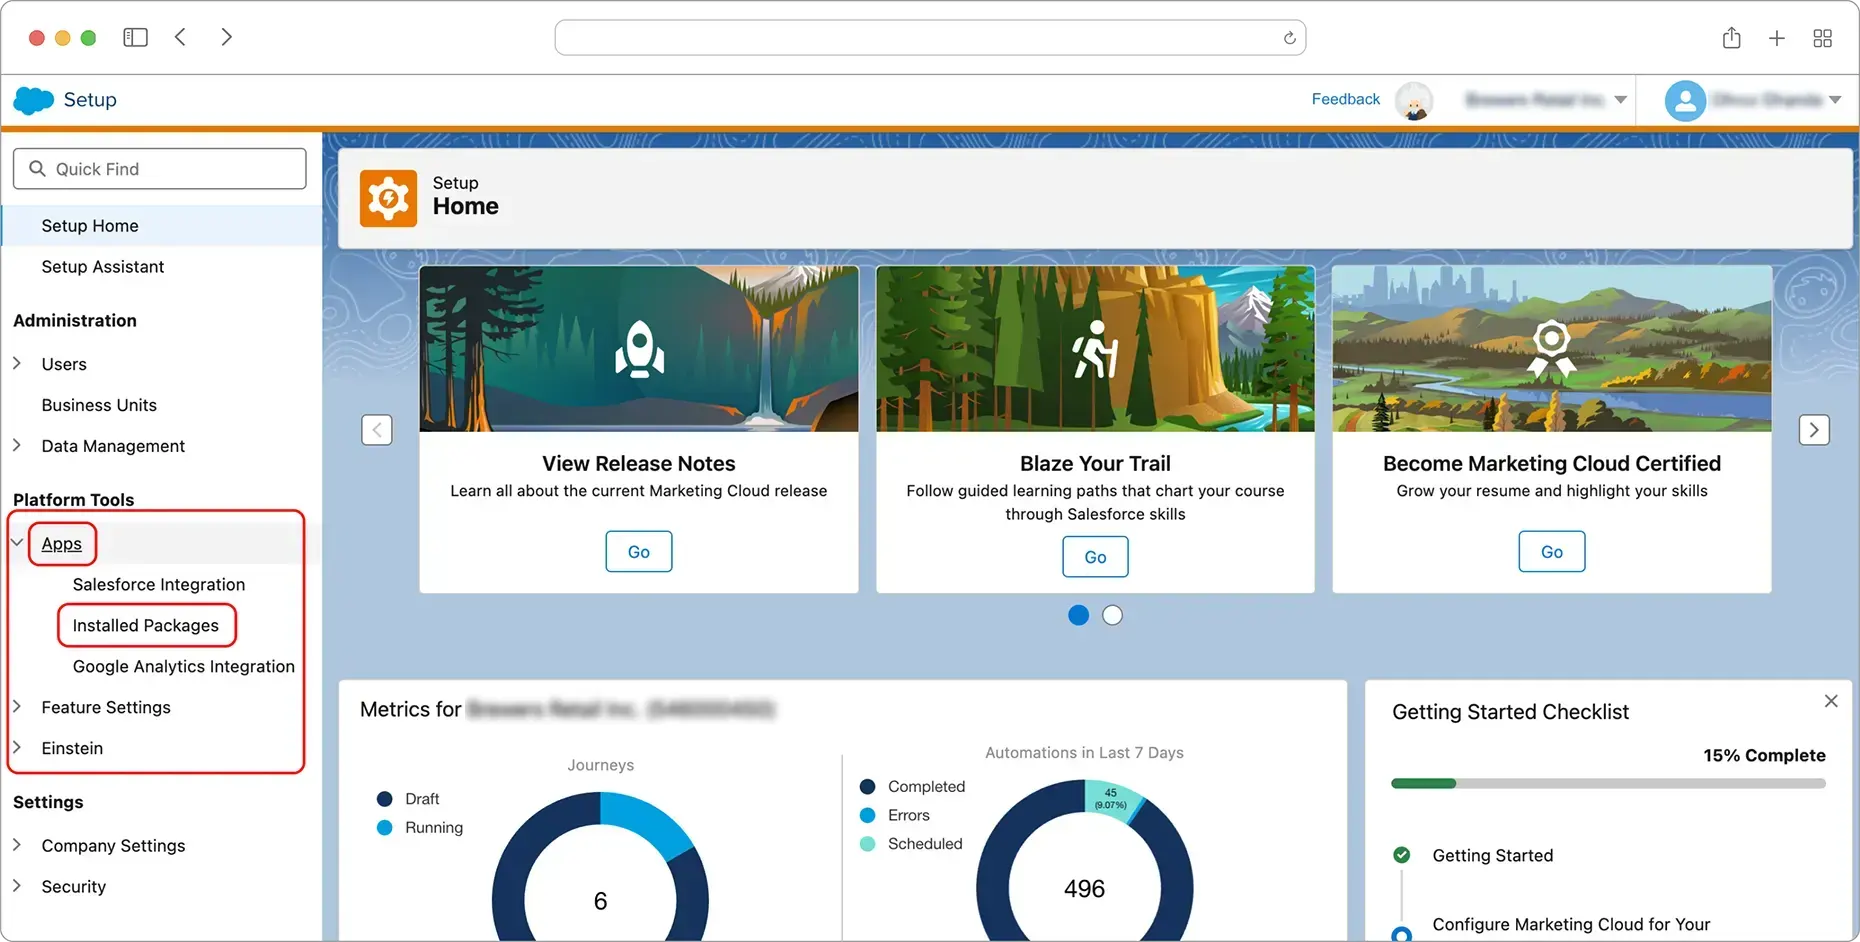The height and width of the screenshot is (942, 1860).
Task: Click the Astro mascot avatar icon
Action: [1414, 101]
